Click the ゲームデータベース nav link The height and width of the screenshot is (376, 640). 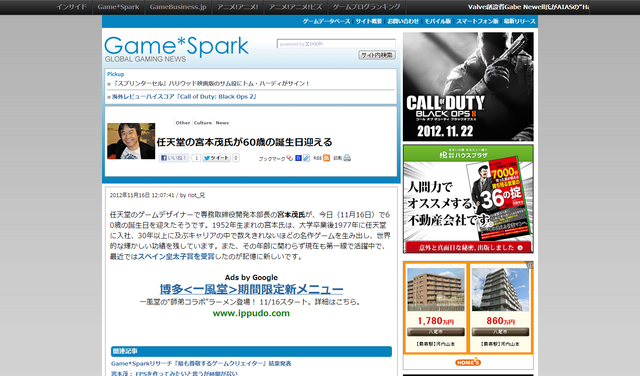pyautogui.click(x=327, y=21)
